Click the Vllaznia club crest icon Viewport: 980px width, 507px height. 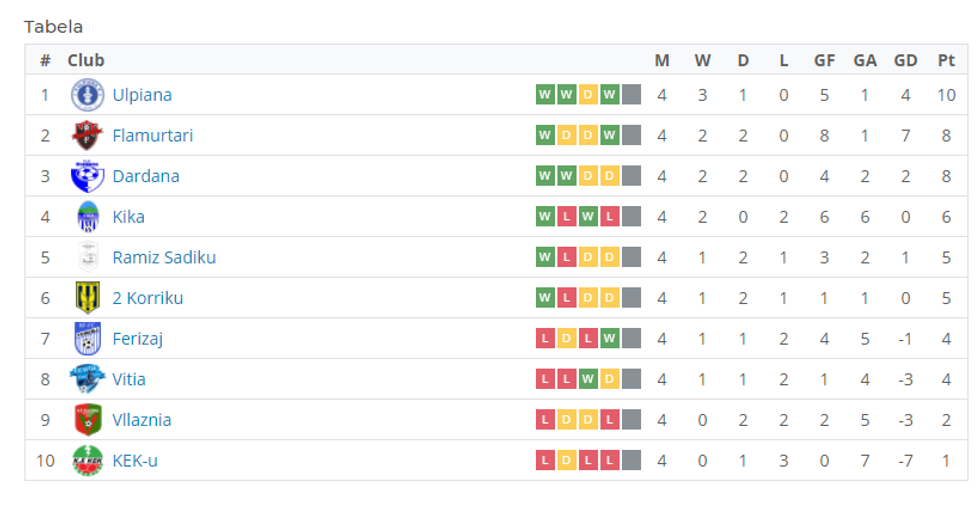coord(87,420)
